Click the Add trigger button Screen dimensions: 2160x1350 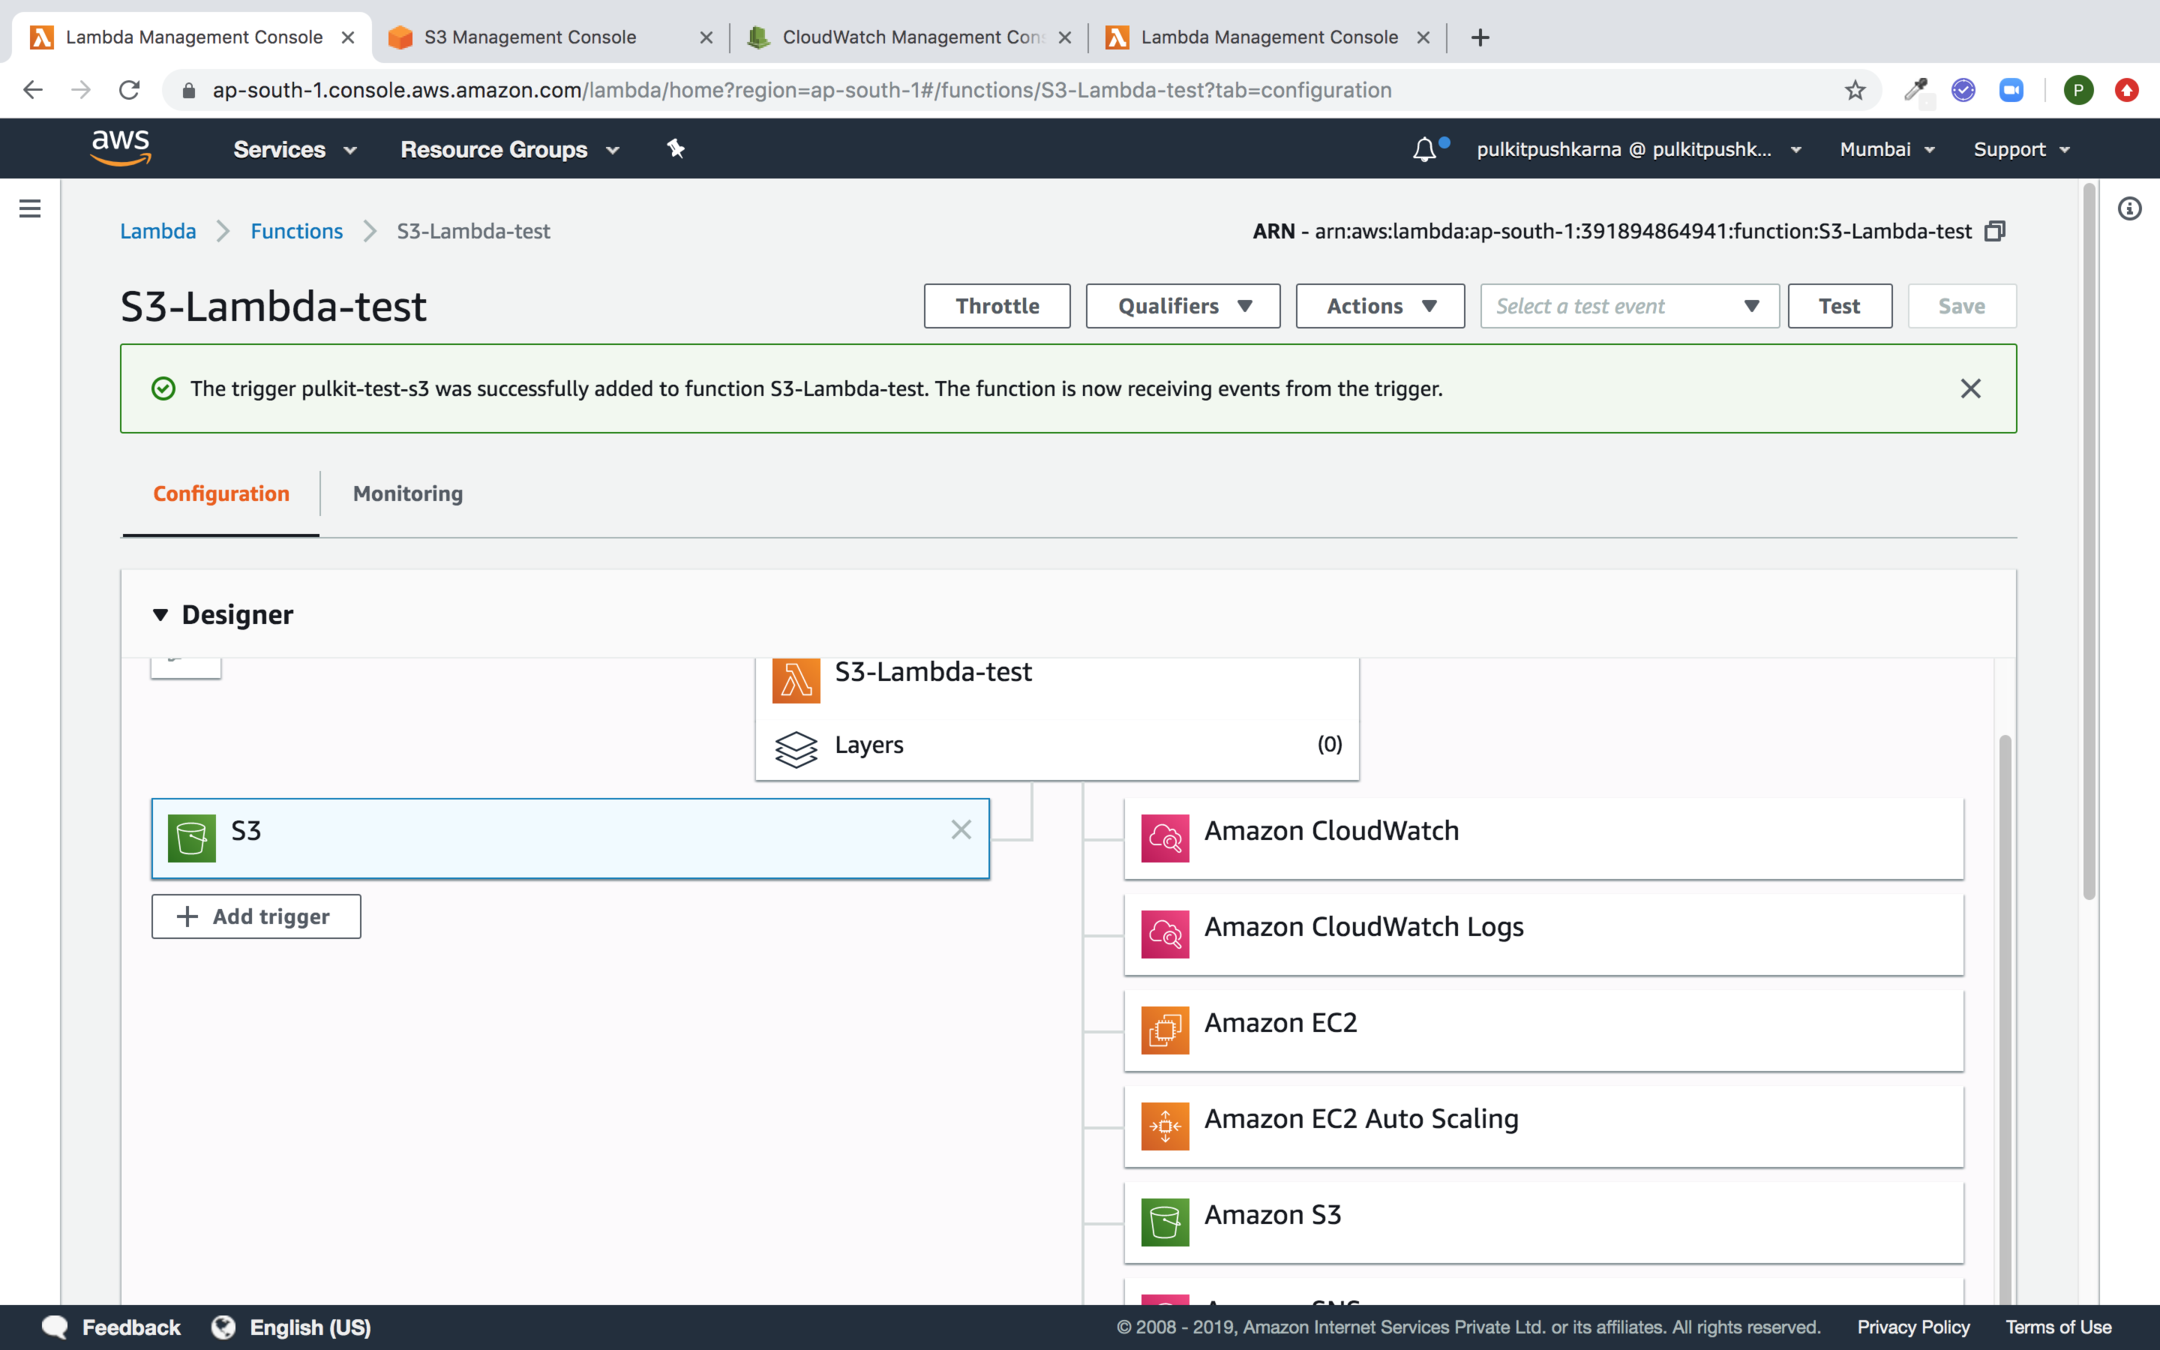click(x=256, y=916)
